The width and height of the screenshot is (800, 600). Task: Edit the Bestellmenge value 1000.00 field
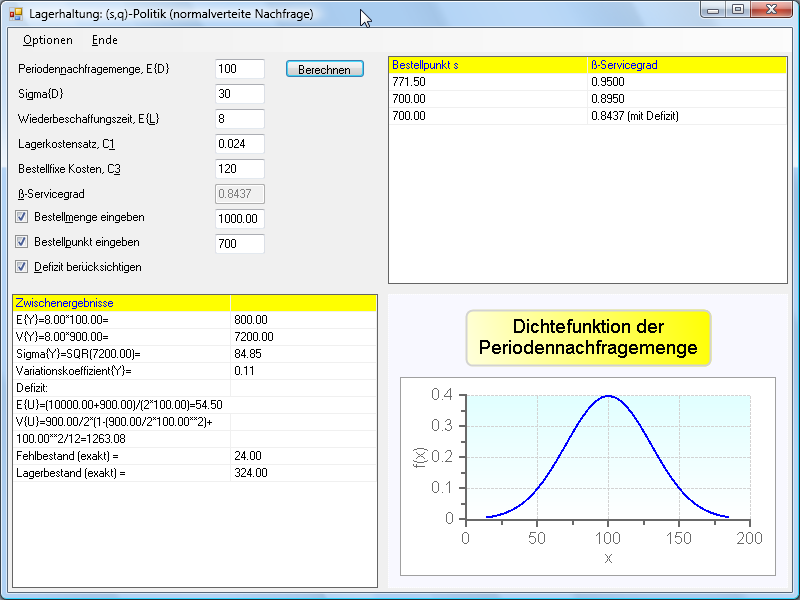[239, 219]
